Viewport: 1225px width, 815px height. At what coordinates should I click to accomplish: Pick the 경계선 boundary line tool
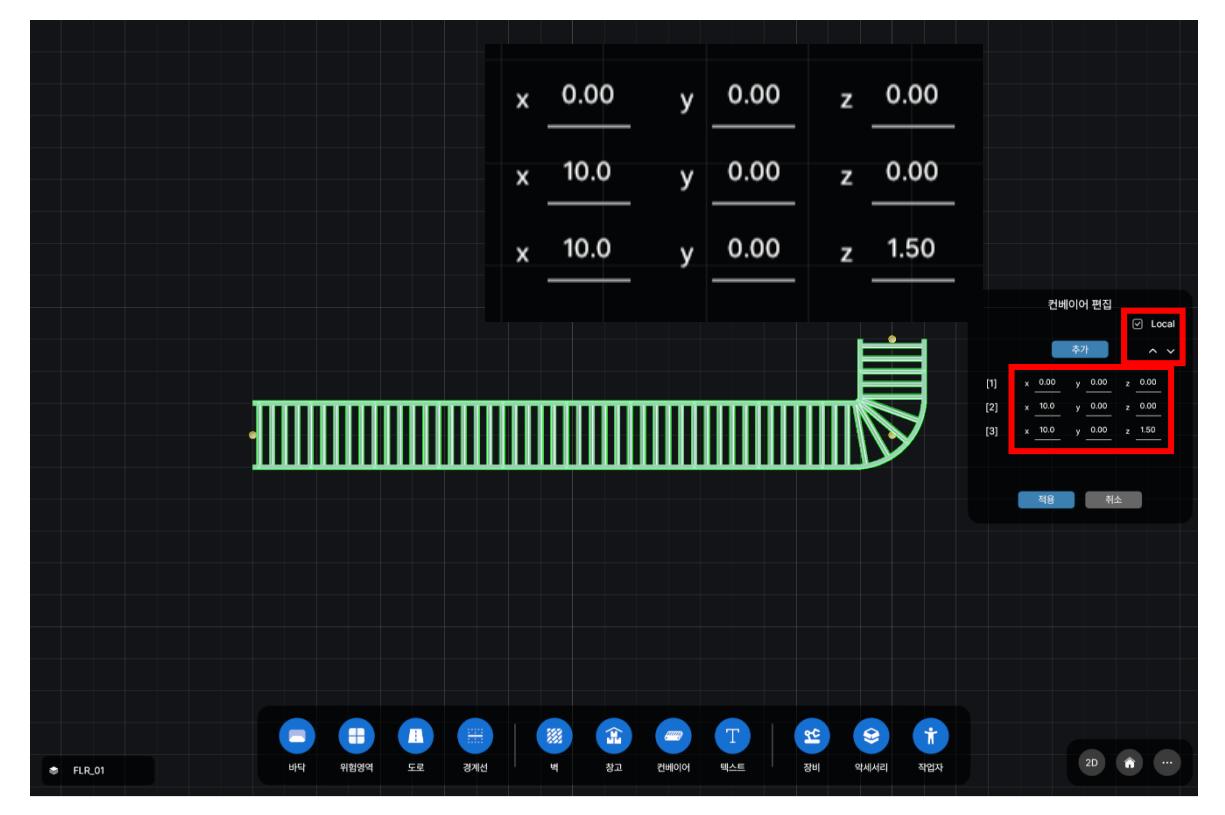click(474, 737)
